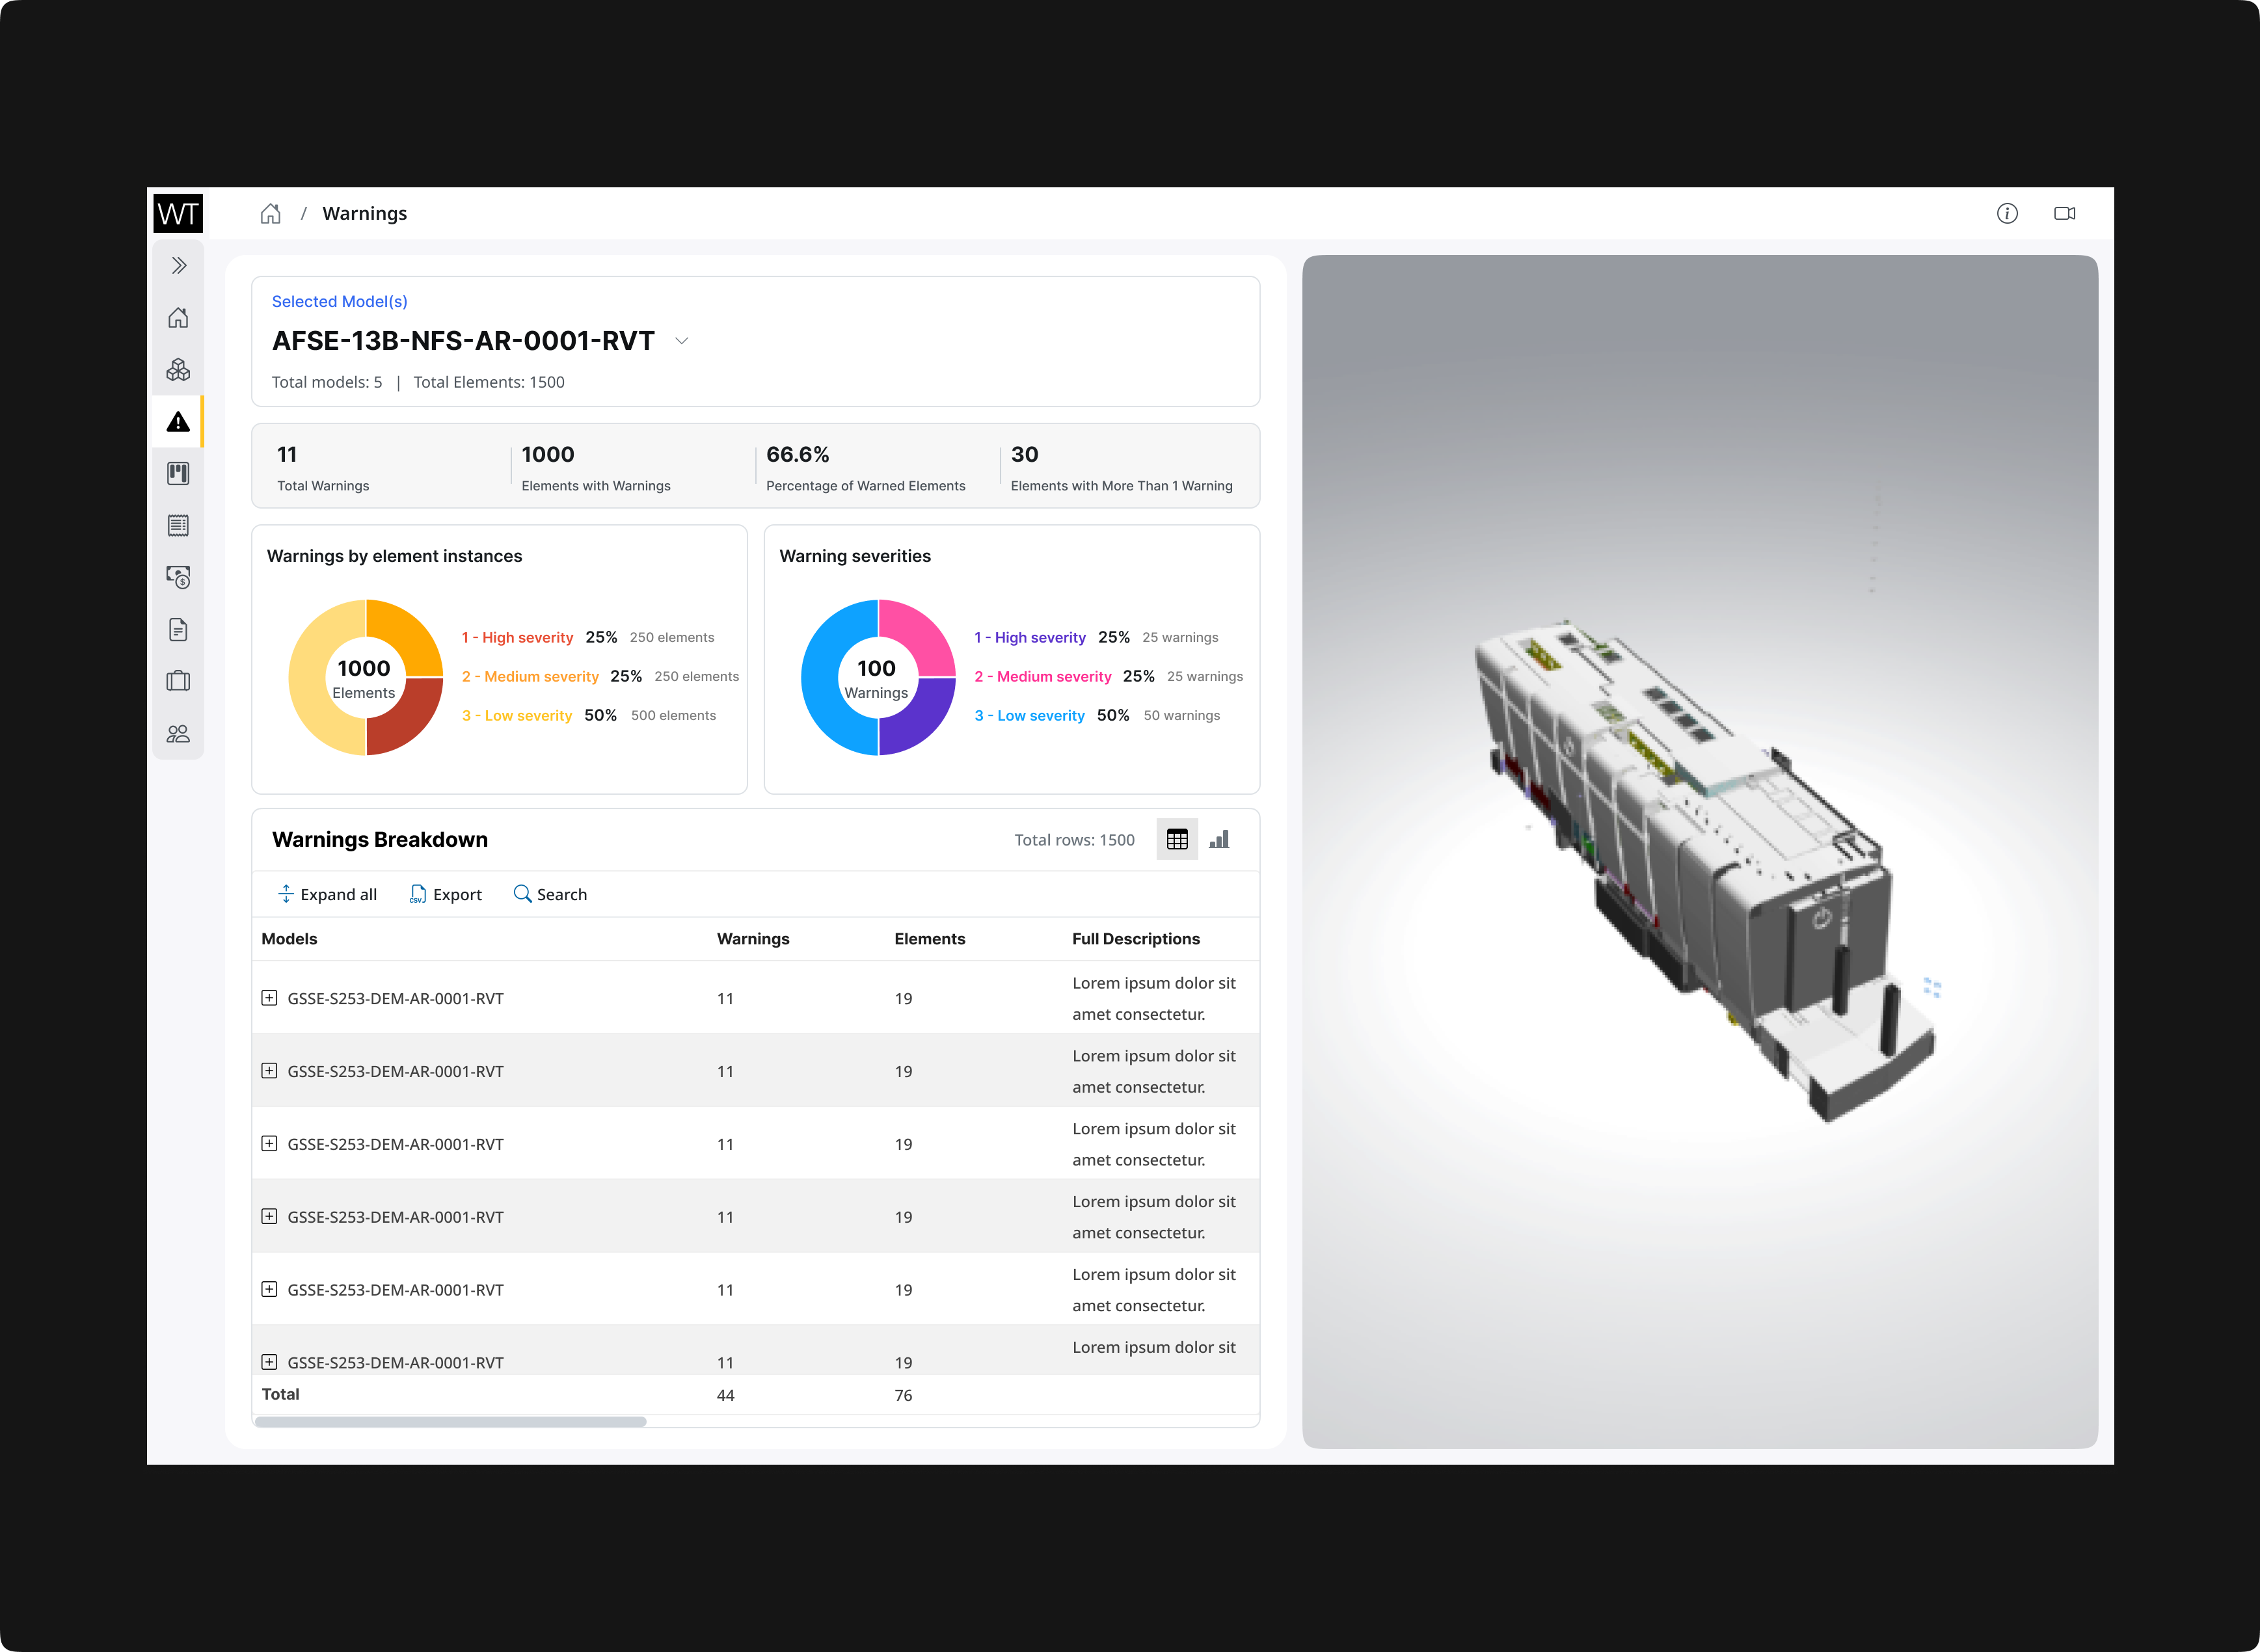The image size is (2260, 1652).
Task: Open the video recording icon top right
Action: 2064,213
